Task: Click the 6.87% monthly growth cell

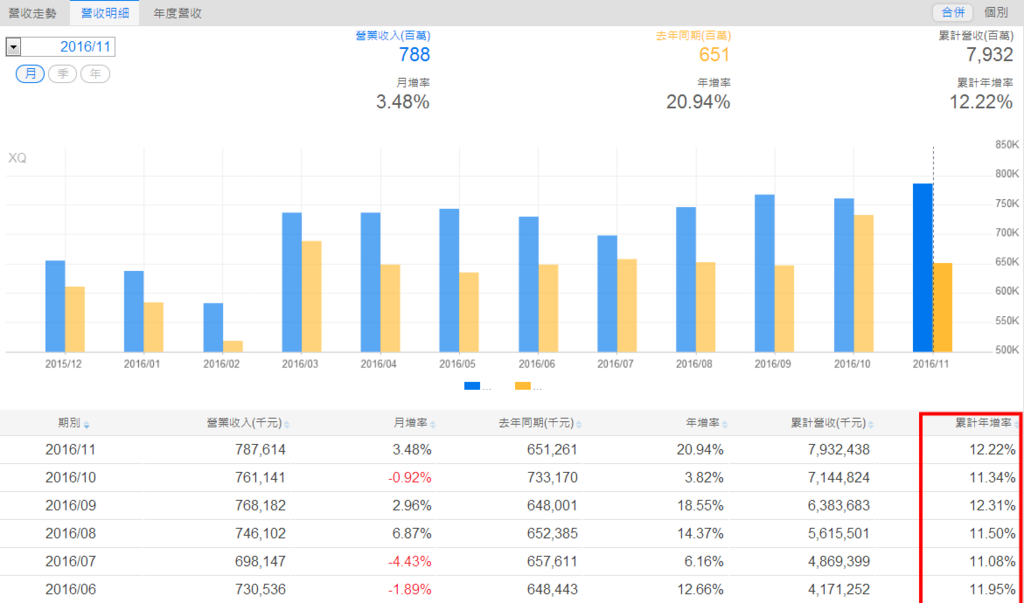Action: coord(412,534)
